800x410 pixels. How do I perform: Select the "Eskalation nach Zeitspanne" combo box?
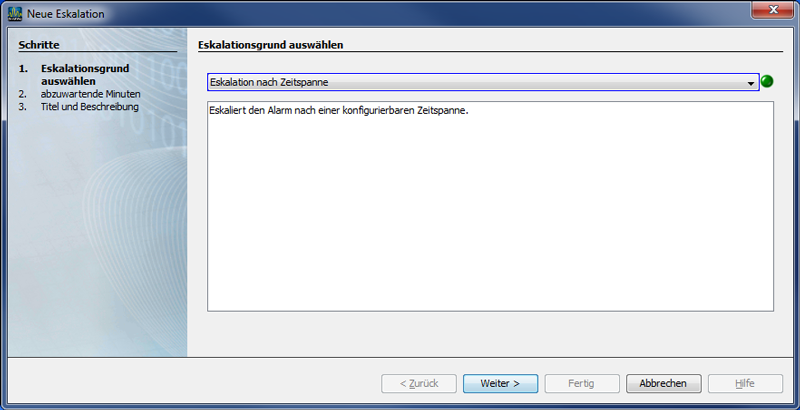click(x=483, y=82)
